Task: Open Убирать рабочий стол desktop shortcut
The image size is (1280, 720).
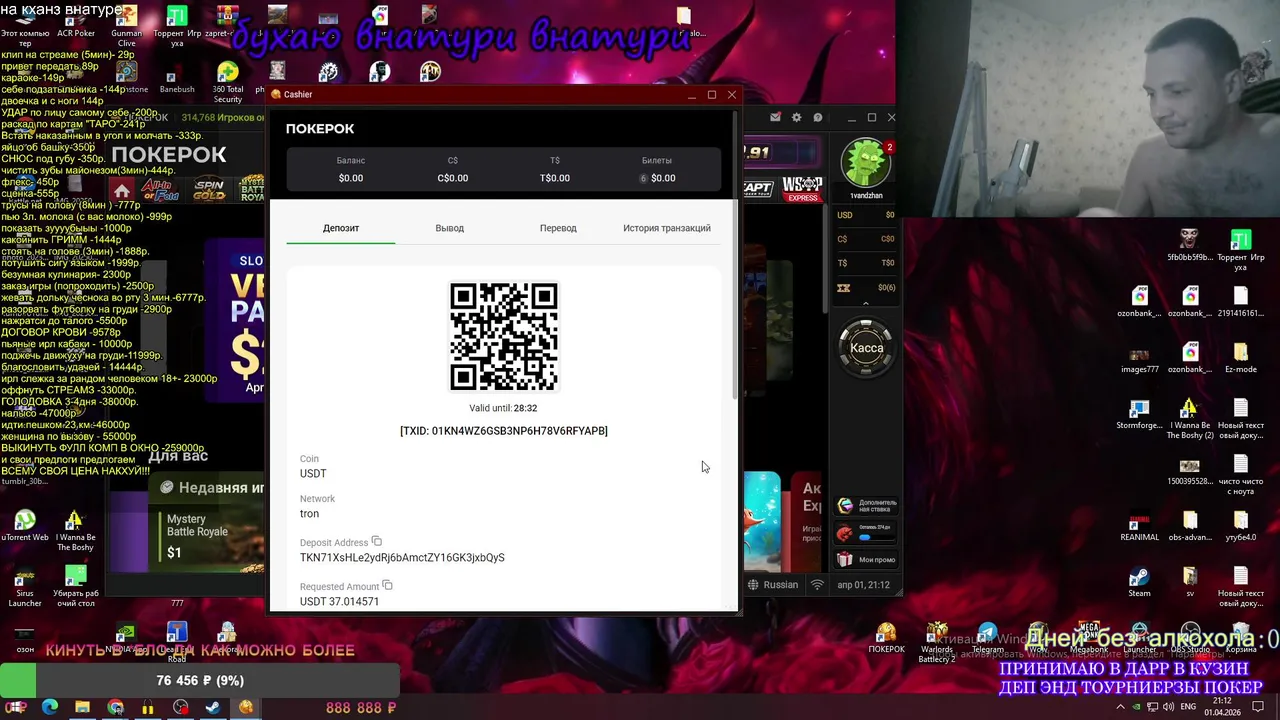Action: coord(76,587)
